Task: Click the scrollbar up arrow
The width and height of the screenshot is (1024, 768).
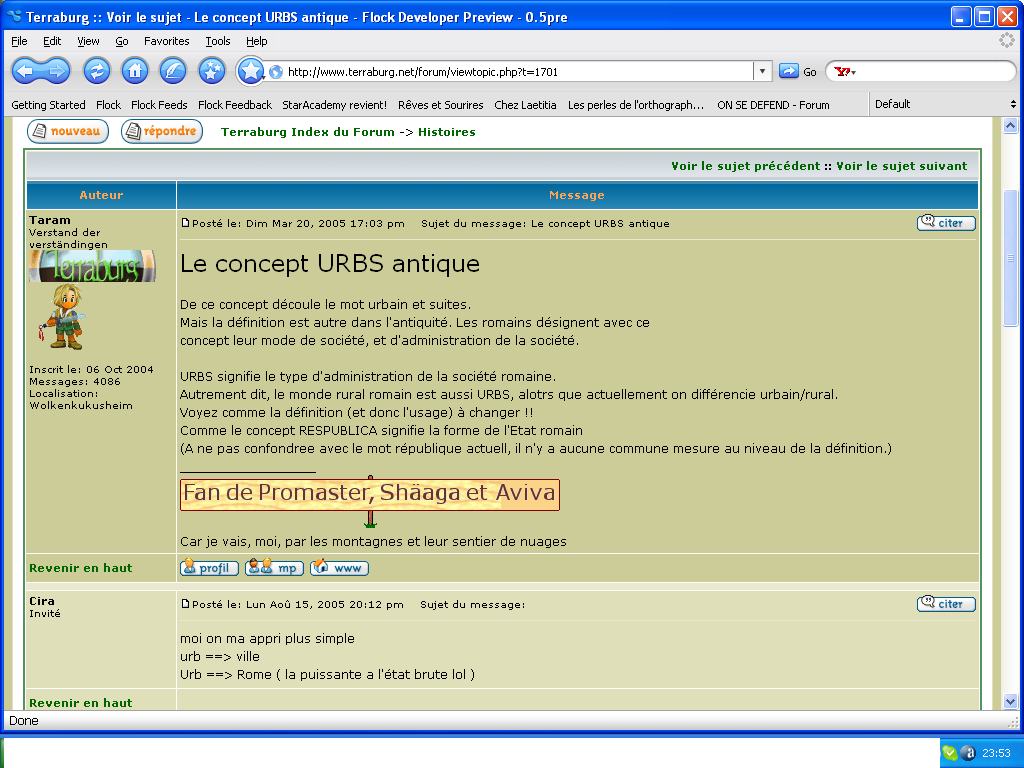Action: point(1010,125)
